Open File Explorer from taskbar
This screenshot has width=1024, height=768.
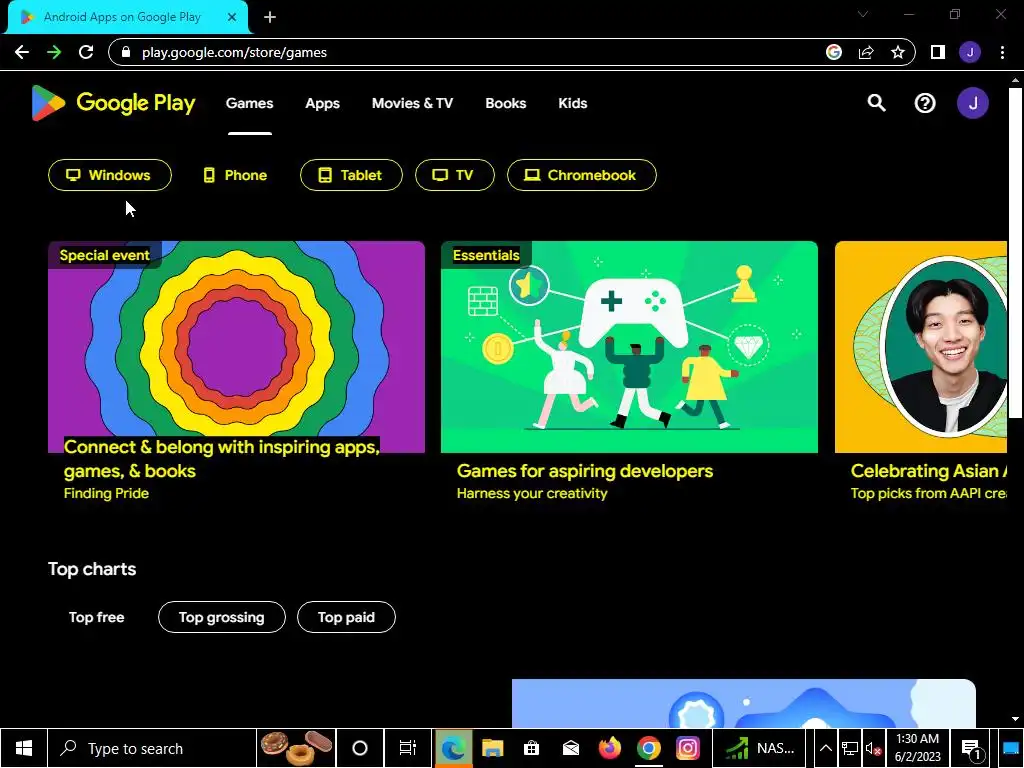[492, 748]
